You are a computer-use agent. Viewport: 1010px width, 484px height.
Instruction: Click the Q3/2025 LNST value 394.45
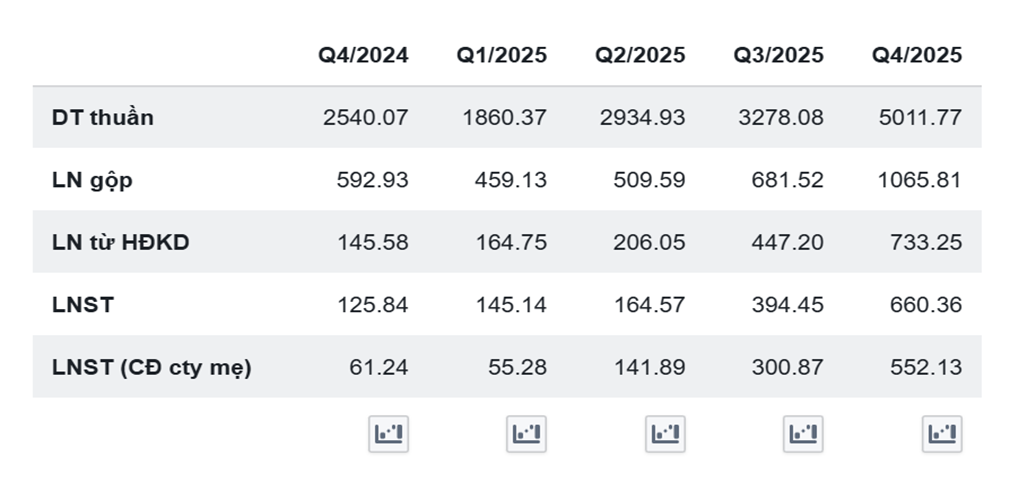pyautogui.click(x=790, y=305)
